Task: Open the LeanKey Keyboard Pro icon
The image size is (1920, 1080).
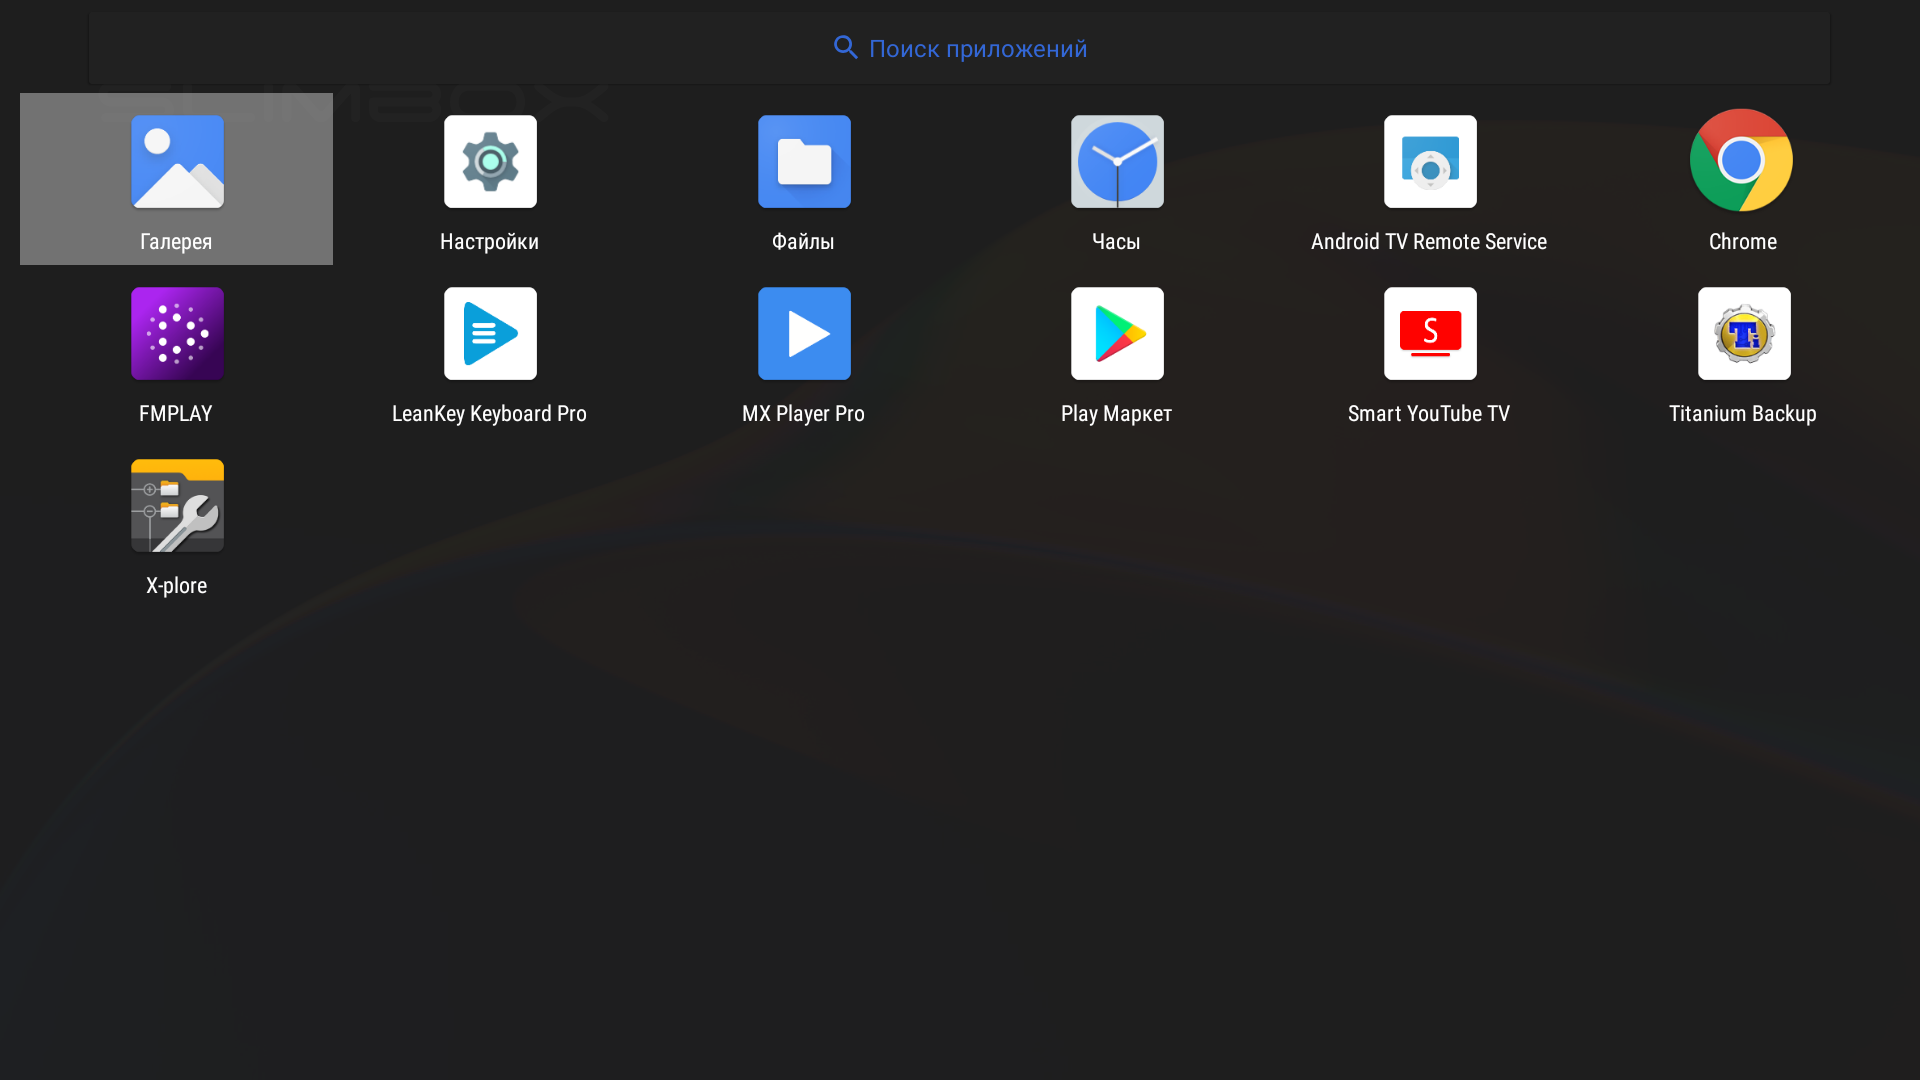Action: 490,334
